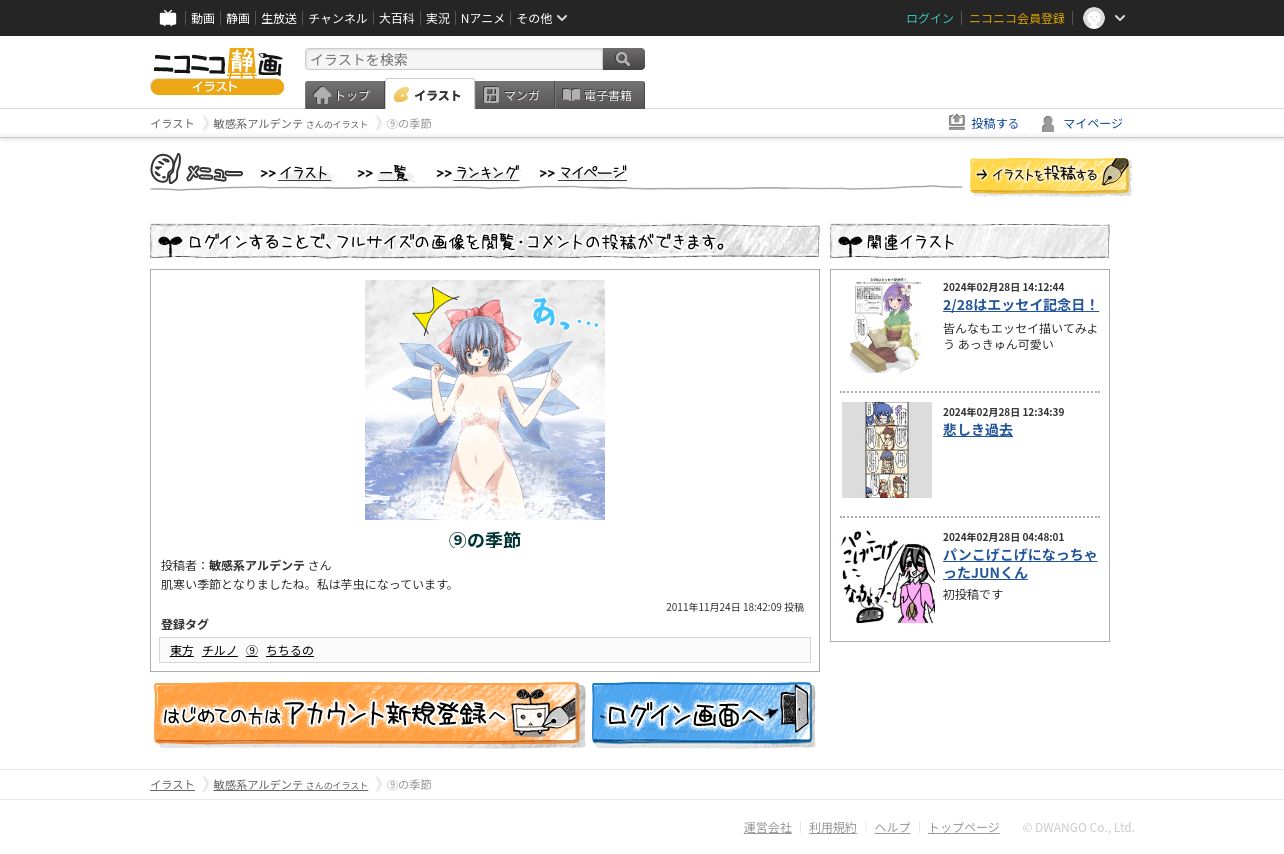The width and height of the screenshot is (1284, 854).
Task: Switch to the イラスト tab
Action: [430, 94]
